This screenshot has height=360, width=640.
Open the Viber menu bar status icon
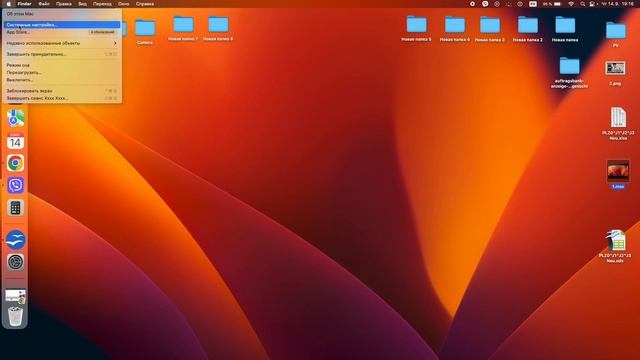(x=485, y=4)
